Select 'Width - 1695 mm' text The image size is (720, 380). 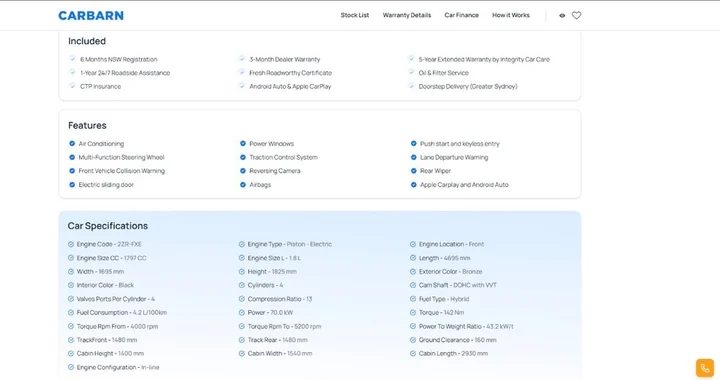100,272
